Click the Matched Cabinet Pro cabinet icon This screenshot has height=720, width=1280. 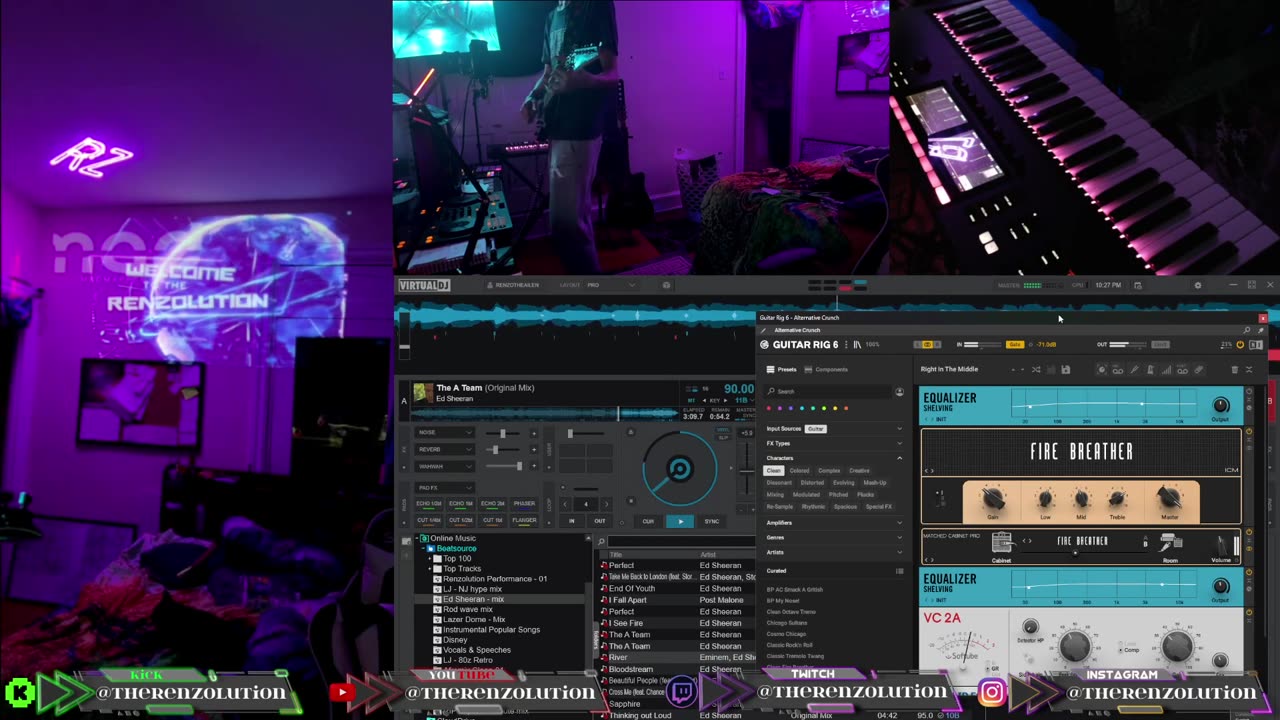[x=1001, y=542]
